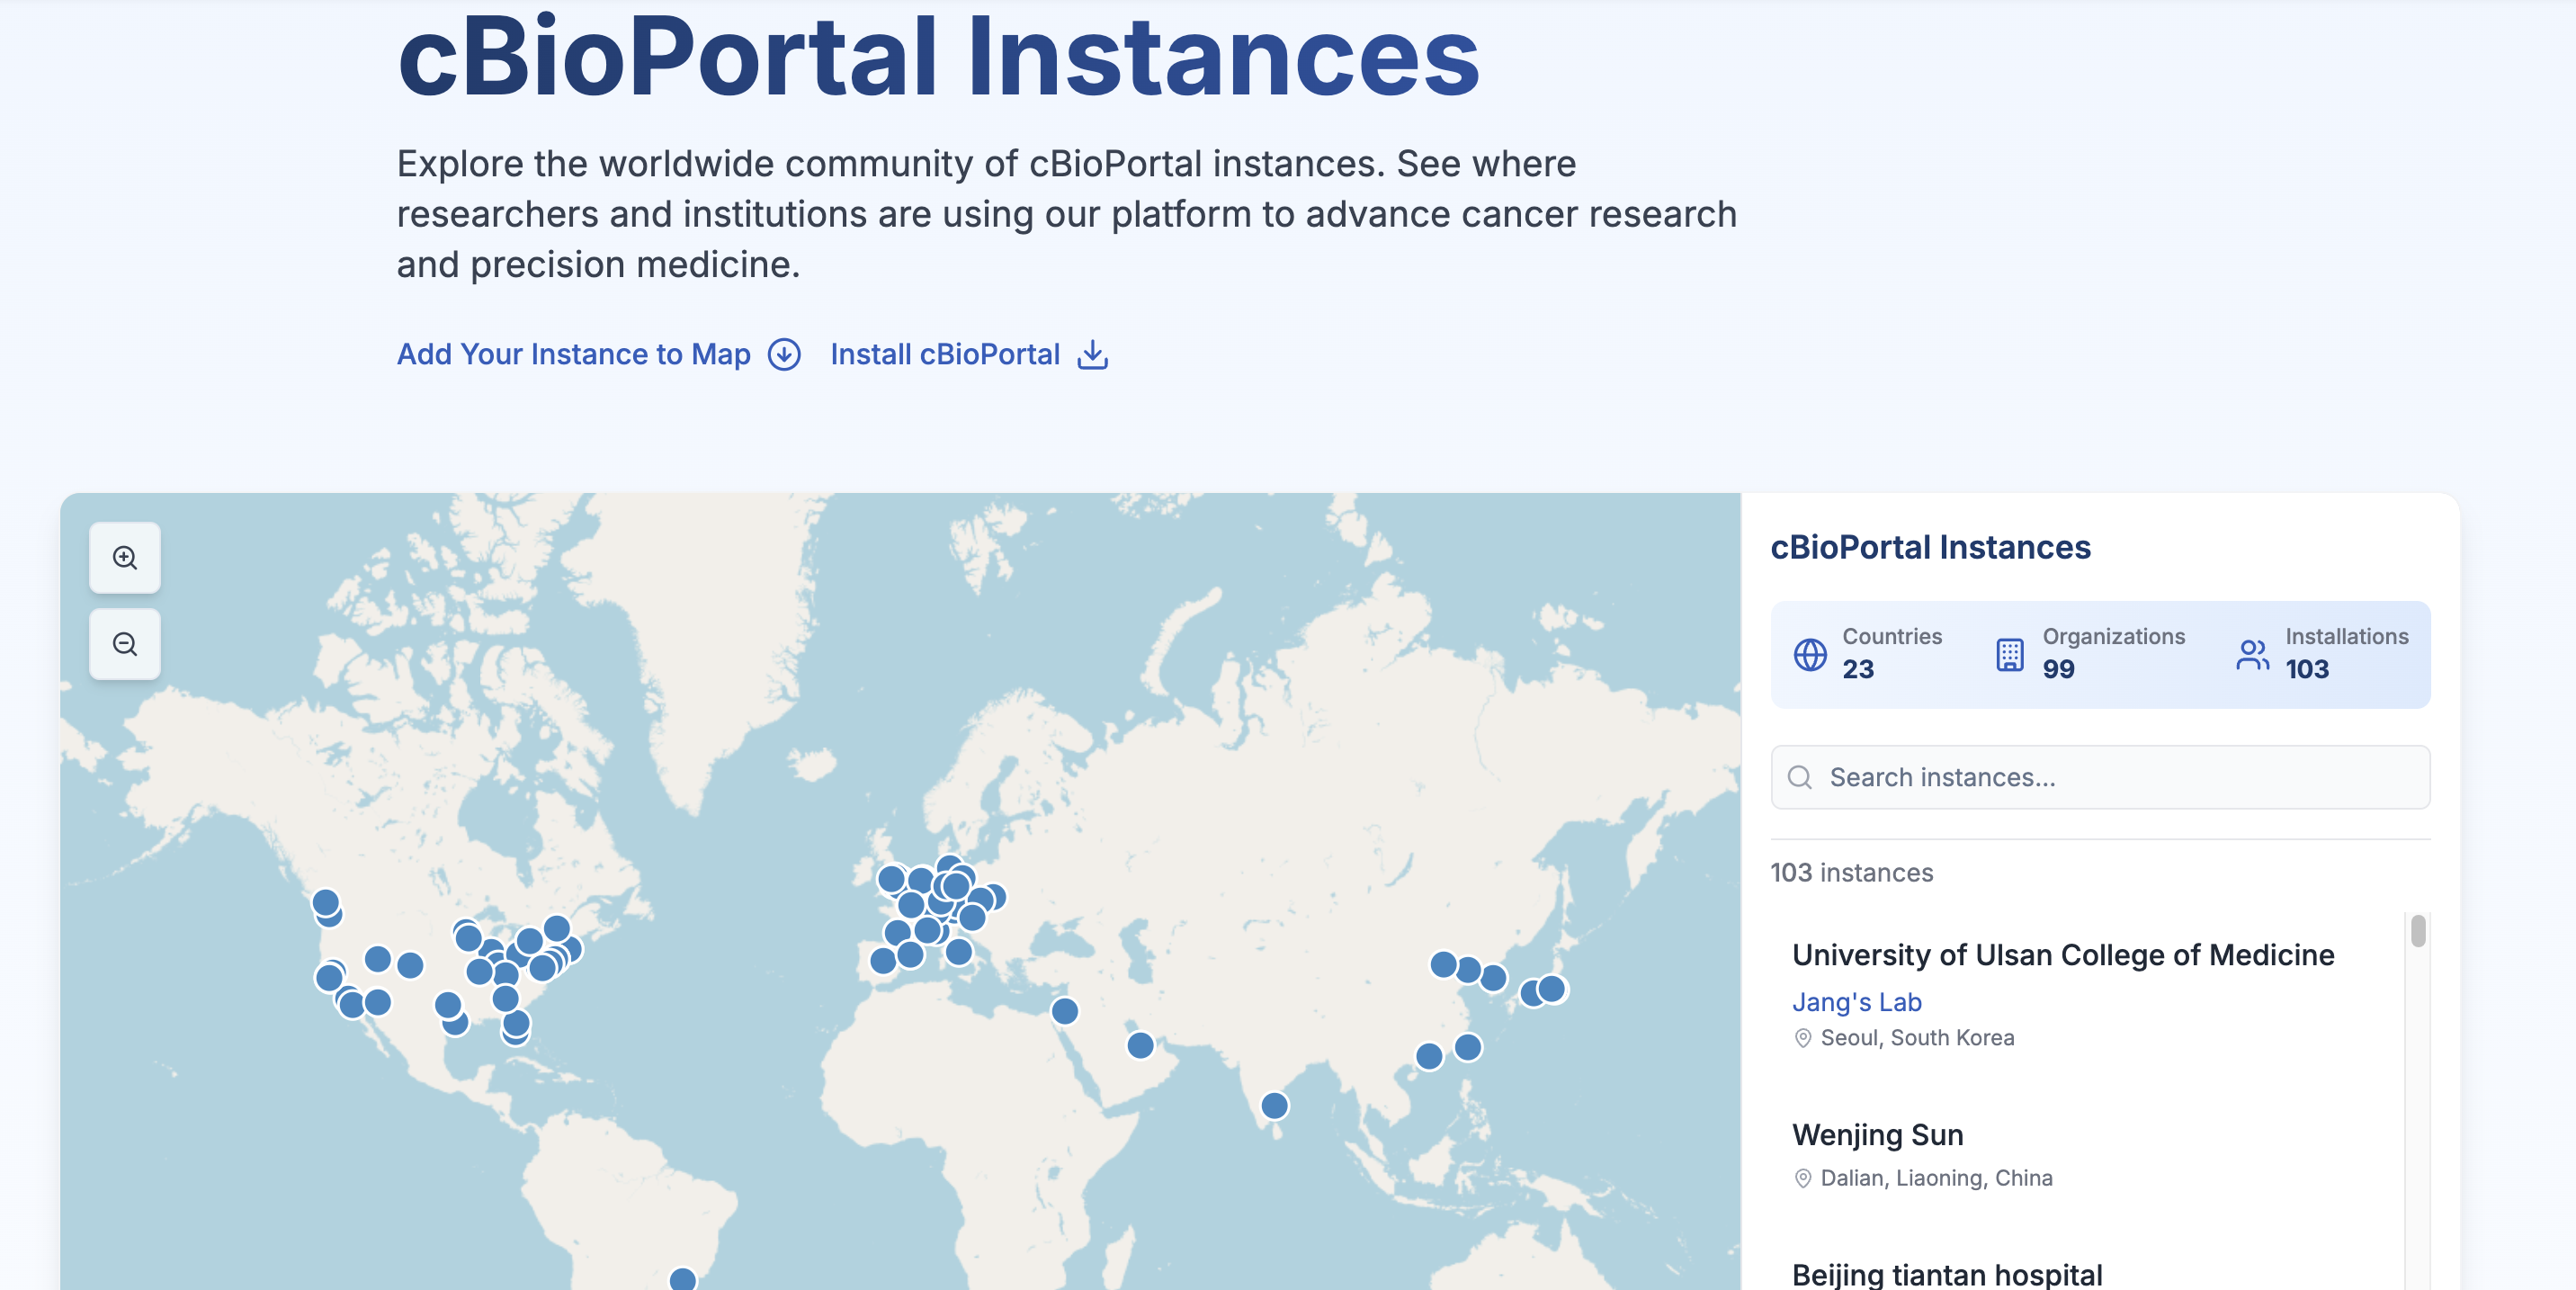
Task: Click the map marker near Israel
Action: 1065,1011
